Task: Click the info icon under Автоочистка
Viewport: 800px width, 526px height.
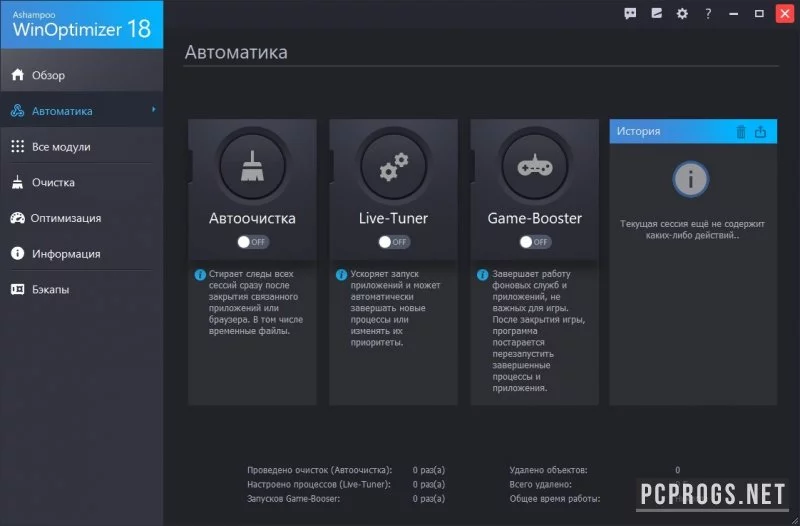Action: tap(200, 275)
